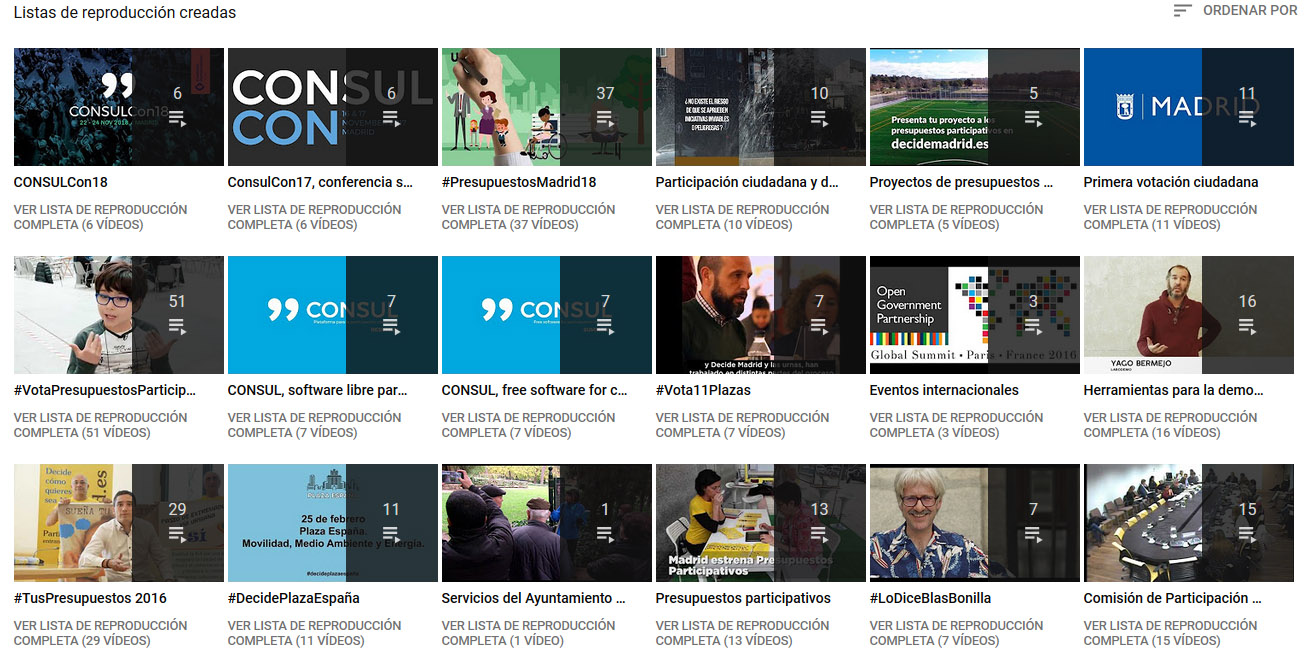
Task: Open the #DecidePlazaEspaña playlist title
Action: [294, 598]
